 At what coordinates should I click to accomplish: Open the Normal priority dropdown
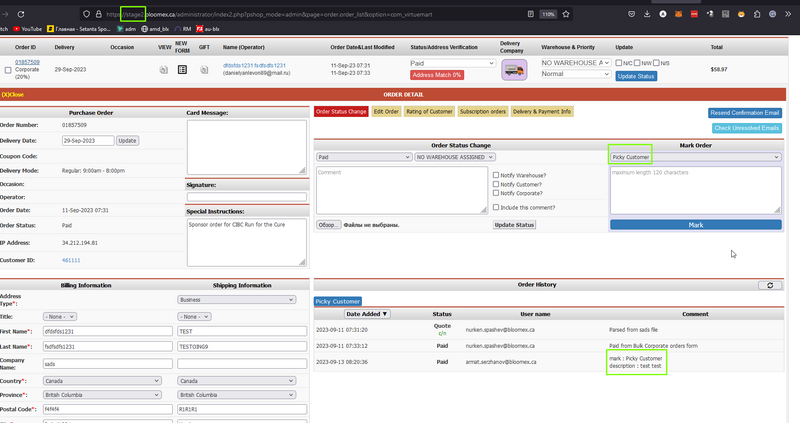click(x=576, y=74)
